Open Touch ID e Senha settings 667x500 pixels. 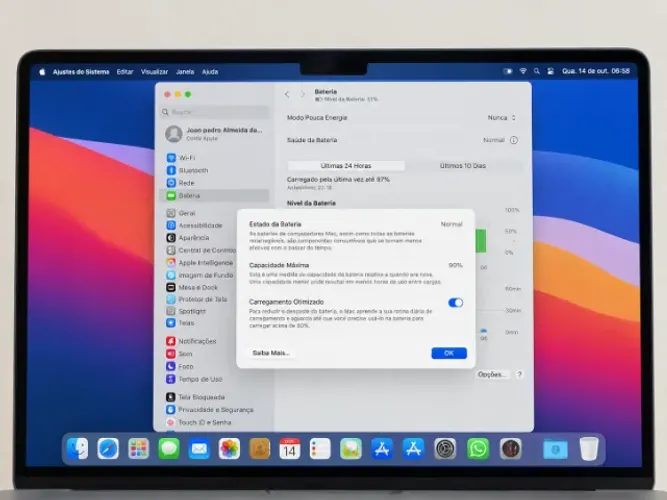214,423
